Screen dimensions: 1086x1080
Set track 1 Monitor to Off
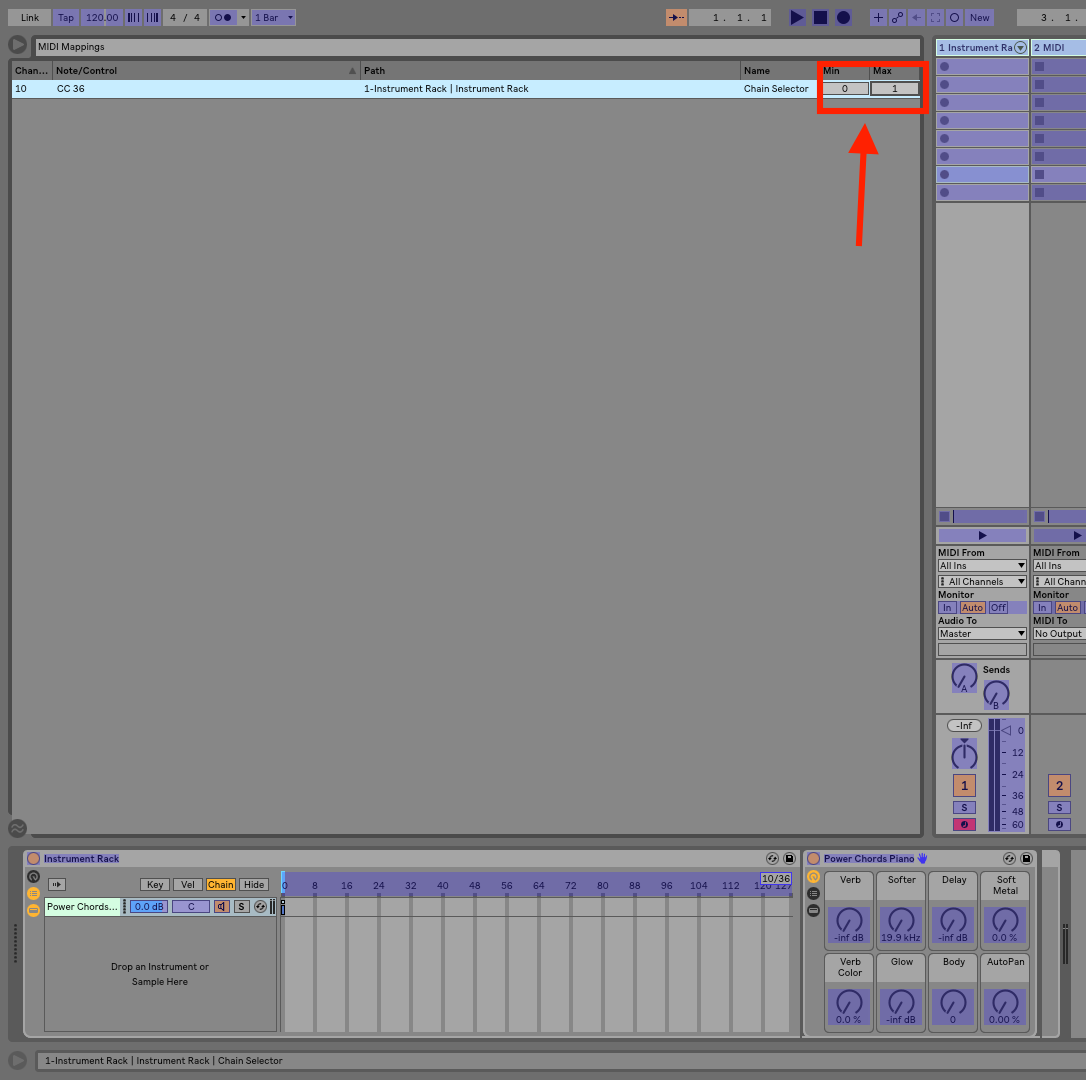coord(998,608)
